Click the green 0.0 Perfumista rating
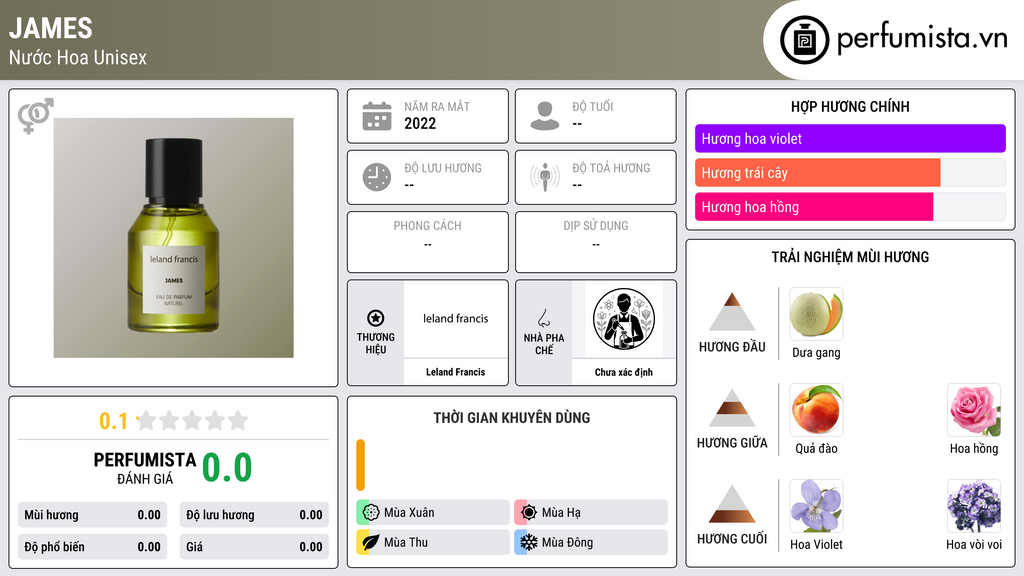1024x576 pixels. (227, 468)
